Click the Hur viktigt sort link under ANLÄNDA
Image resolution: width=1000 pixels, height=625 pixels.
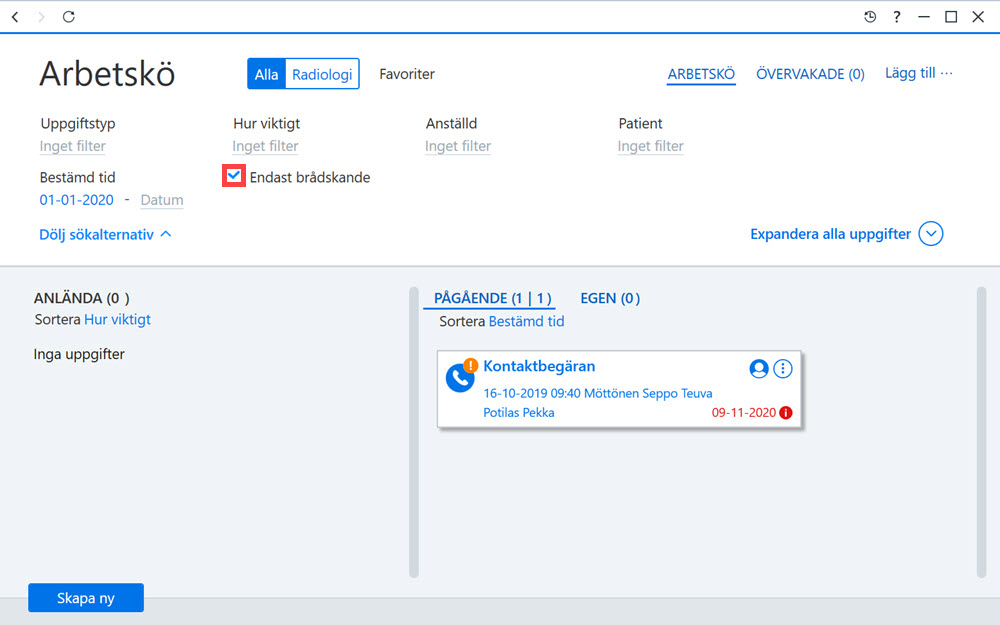[x=117, y=320]
